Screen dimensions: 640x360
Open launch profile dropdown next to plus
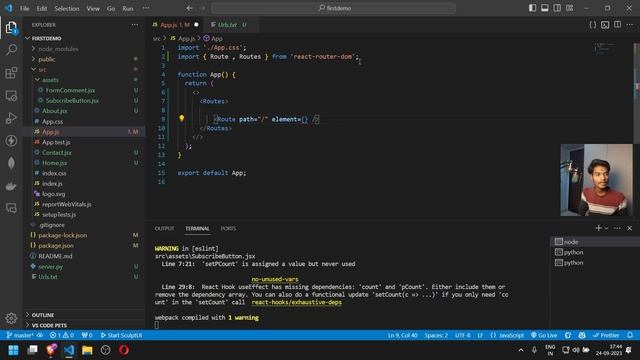coord(607,228)
